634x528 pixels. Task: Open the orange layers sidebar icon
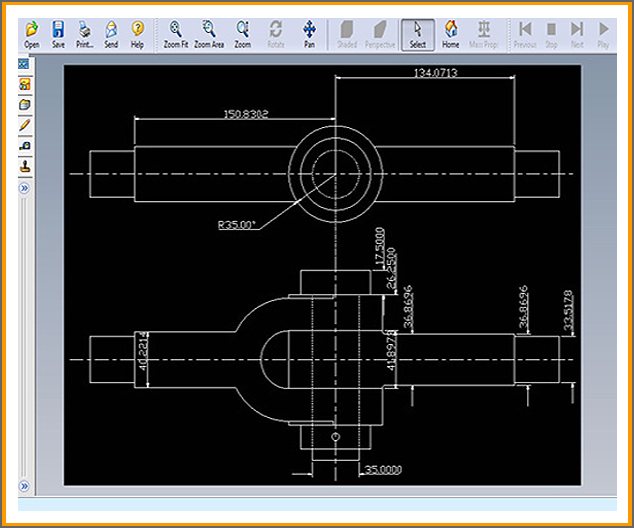[25, 84]
